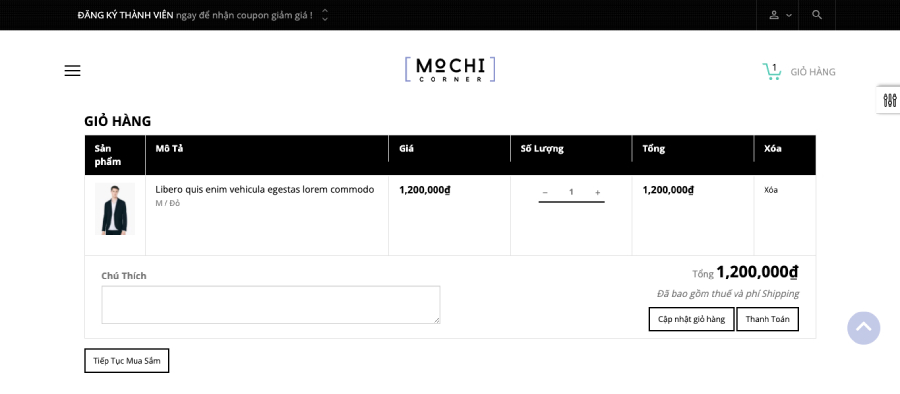Click the jacket product thumbnail
The image size is (900, 394).
(x=115, y=208)
